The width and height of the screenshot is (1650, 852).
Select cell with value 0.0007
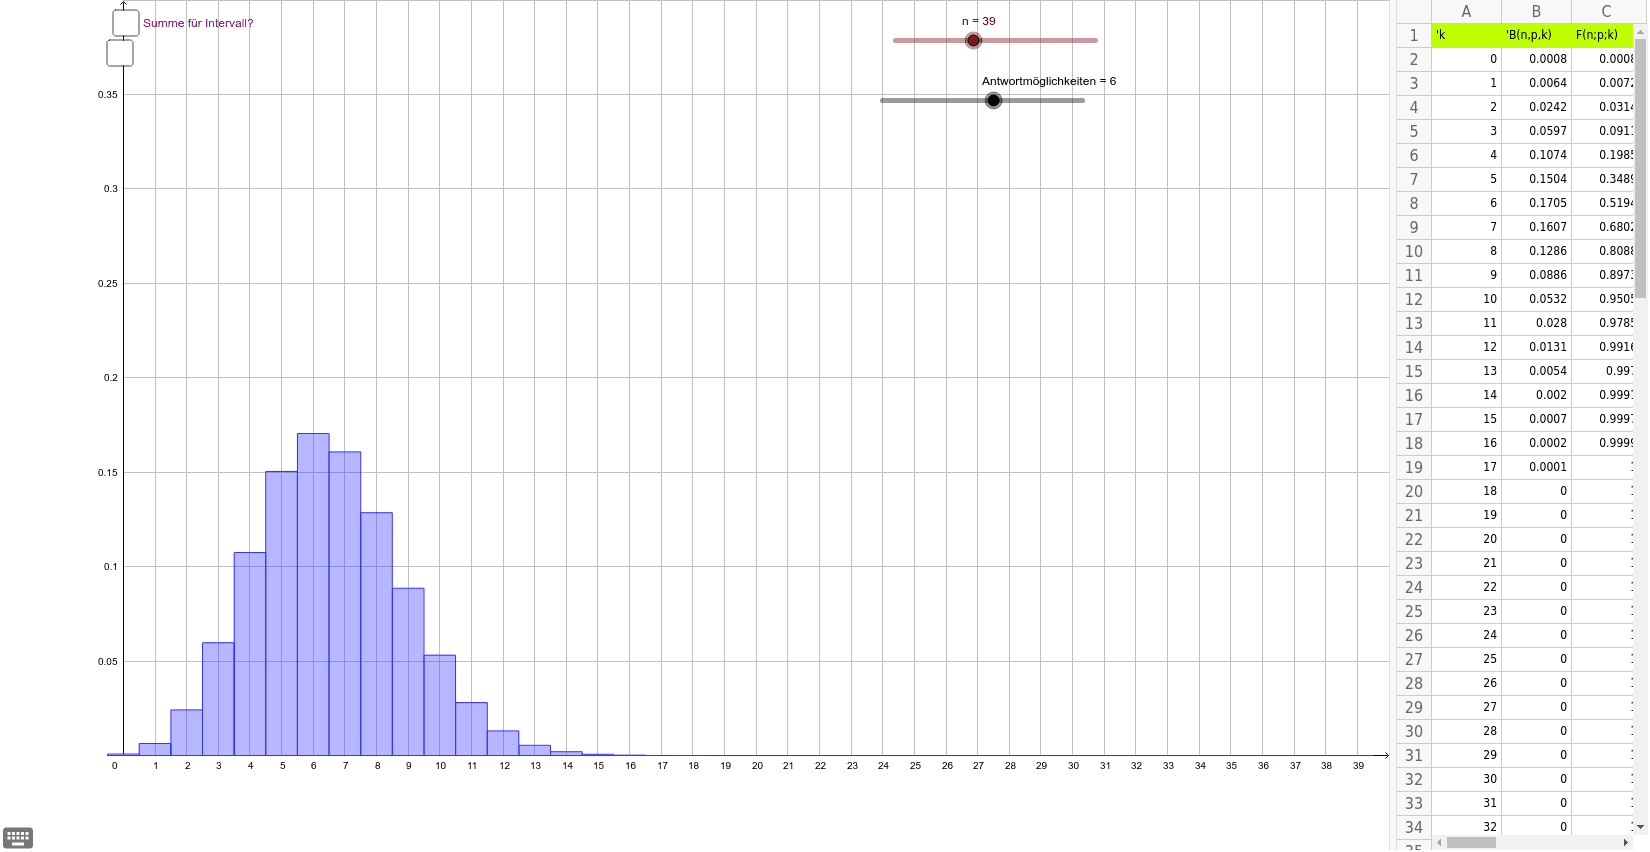[x=1536, y=419]
